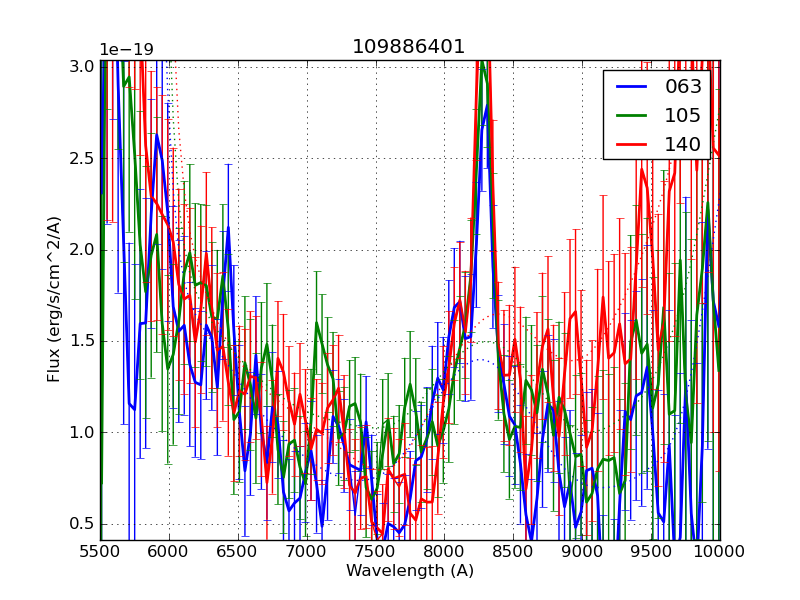This screenshot has width=800, height=600.
Task: Click the 6500 x-axis tick label
Action: (x=238, y=551)
